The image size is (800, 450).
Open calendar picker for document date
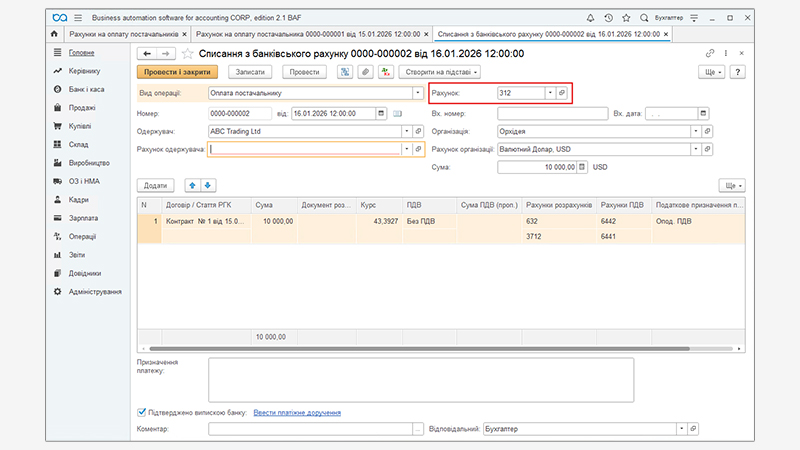(381, 113)
